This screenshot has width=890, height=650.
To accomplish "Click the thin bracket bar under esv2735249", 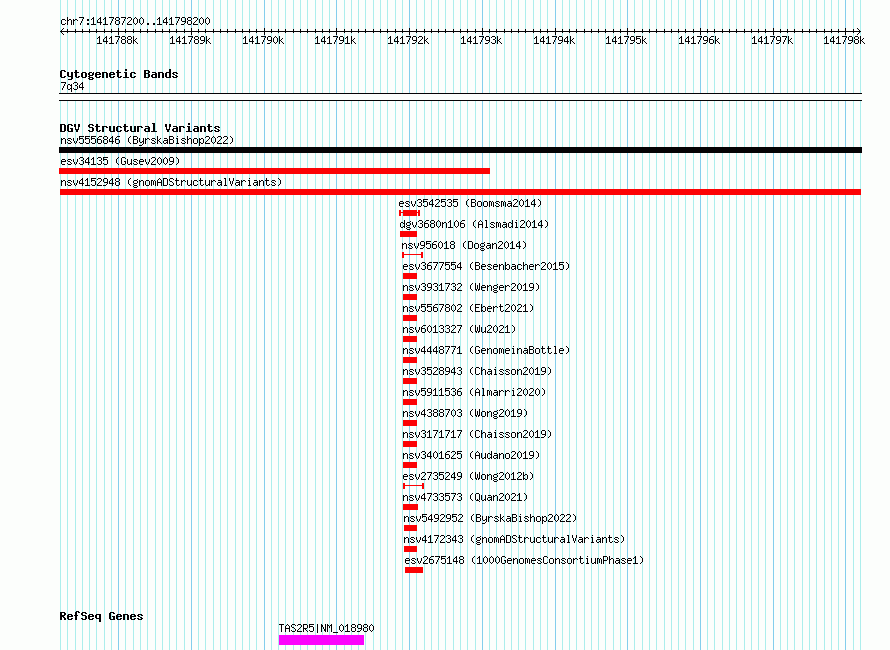I will 413,486.
